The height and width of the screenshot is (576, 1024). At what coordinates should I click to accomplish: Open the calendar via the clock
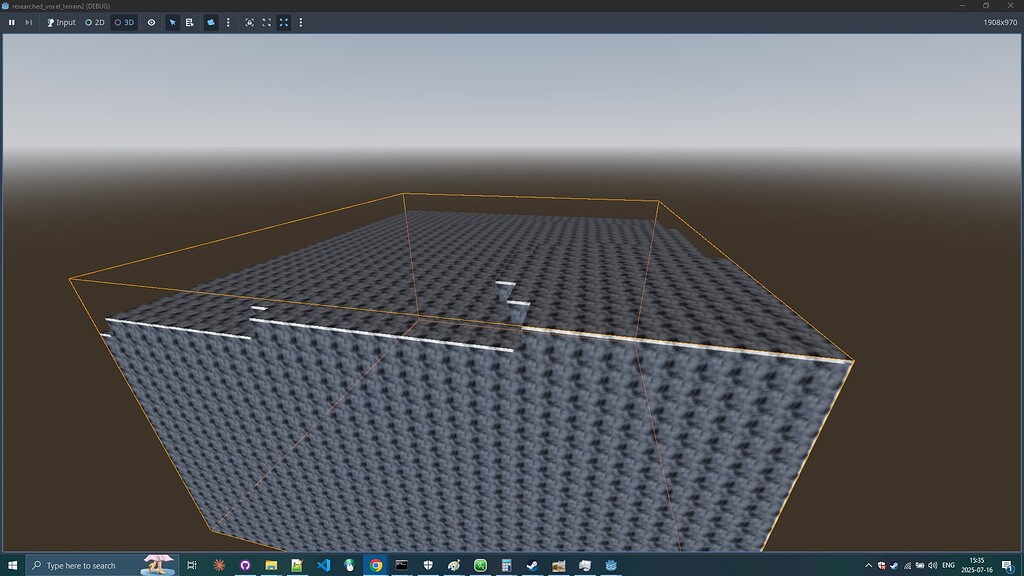click(977, 565)
